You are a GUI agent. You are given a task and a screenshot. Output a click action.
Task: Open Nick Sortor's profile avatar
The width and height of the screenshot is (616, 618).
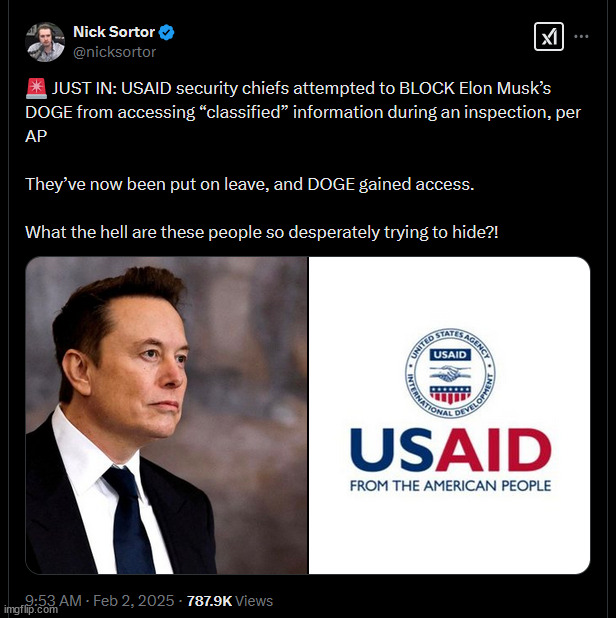tap(45, 42)
